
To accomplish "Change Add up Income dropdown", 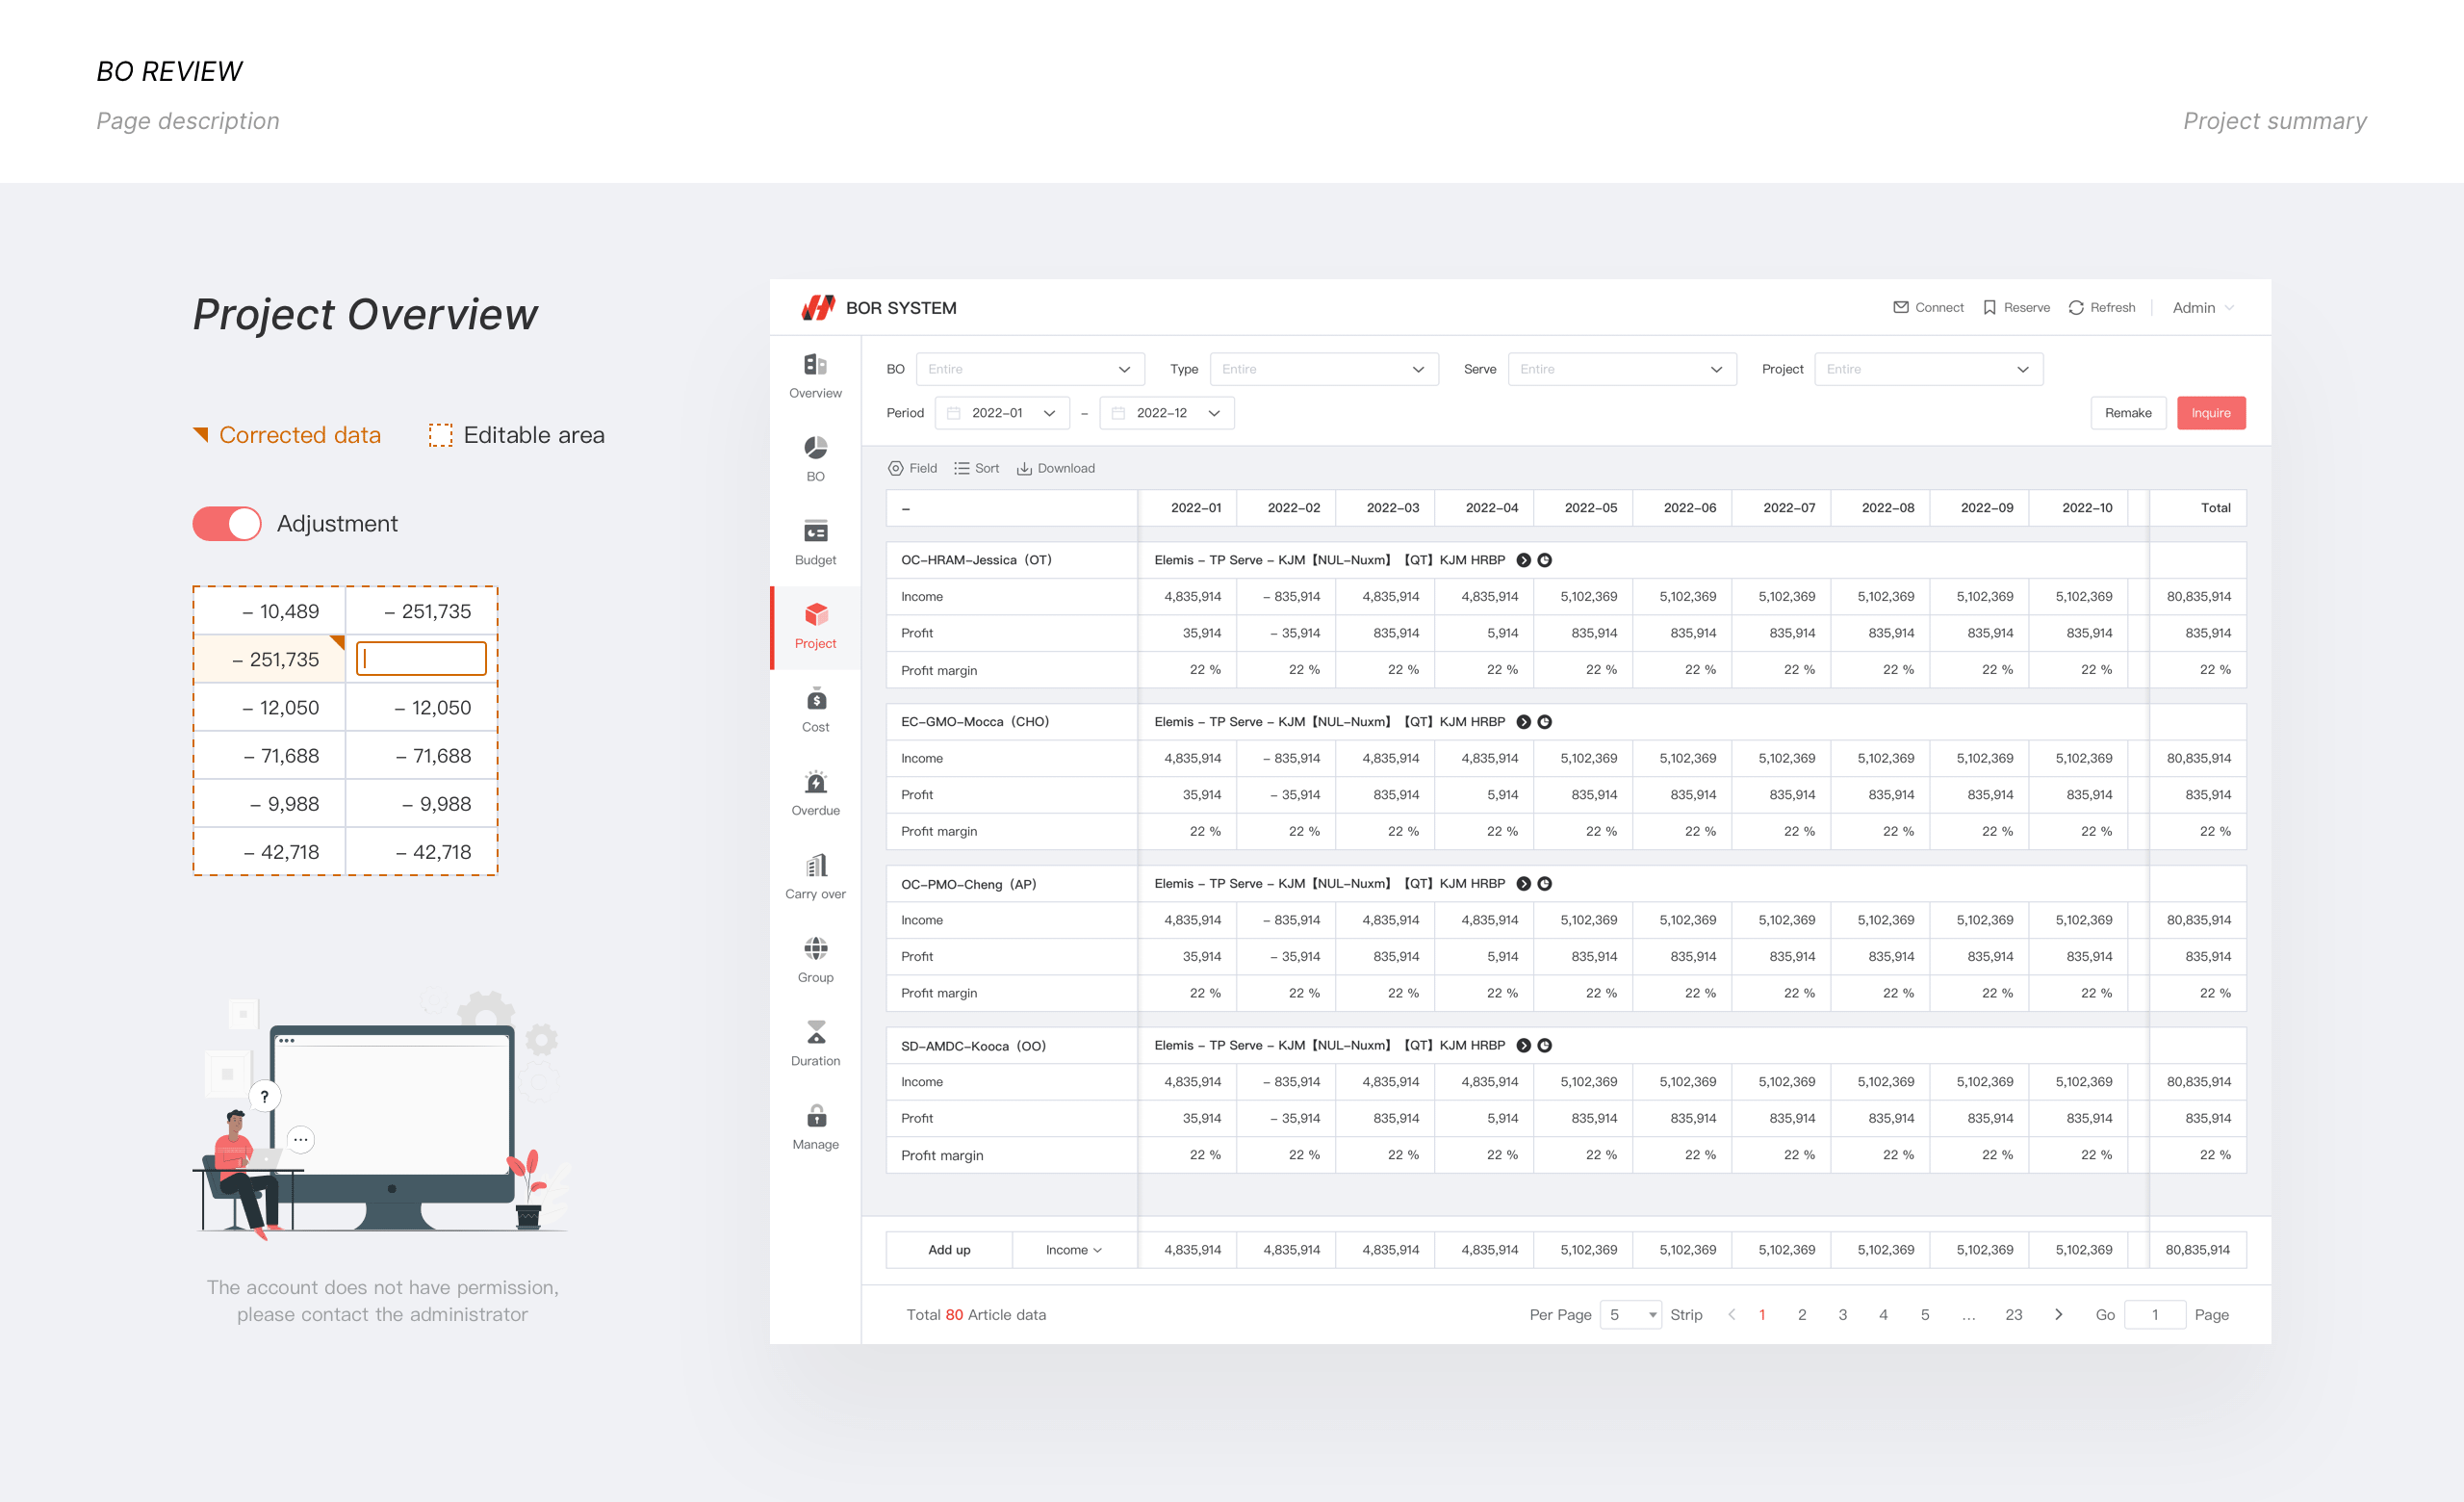I will coord(1074,1249).
